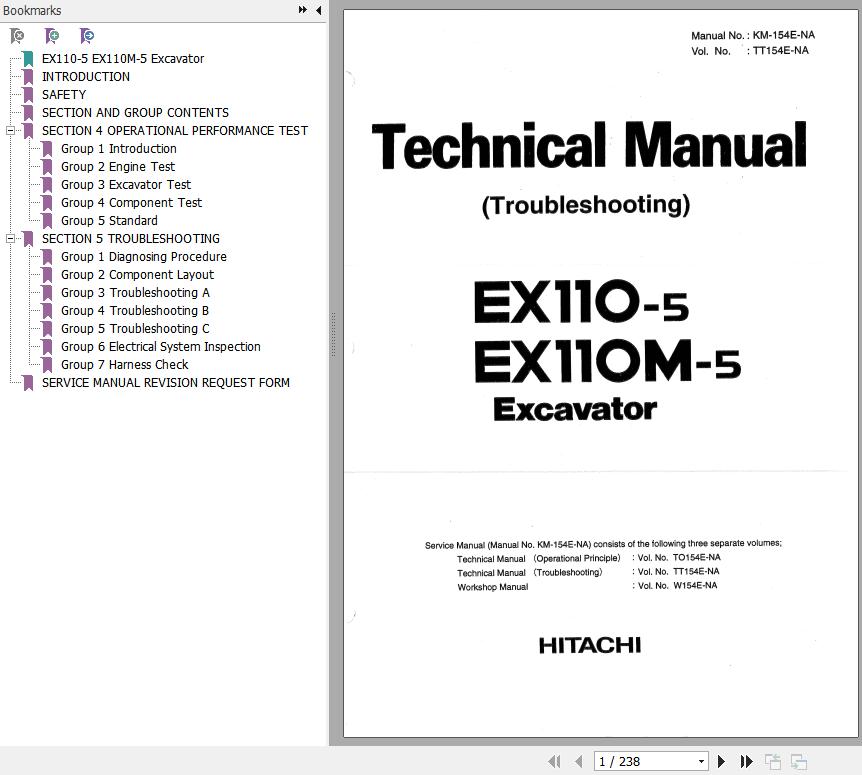Click Vol. No. W154E-NA text for Workshop Manual

point(677,586)
